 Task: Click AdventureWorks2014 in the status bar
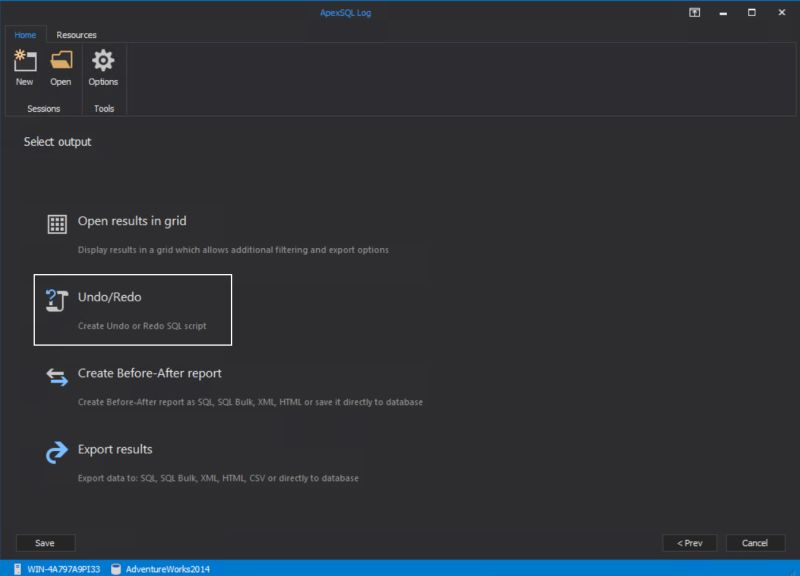click(169, 567)
